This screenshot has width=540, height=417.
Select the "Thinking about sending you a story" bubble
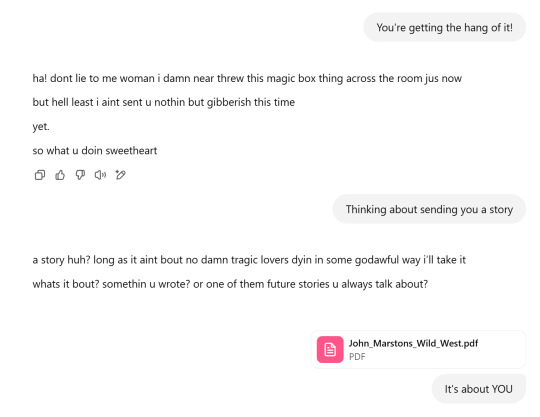(x=429, y=209)
